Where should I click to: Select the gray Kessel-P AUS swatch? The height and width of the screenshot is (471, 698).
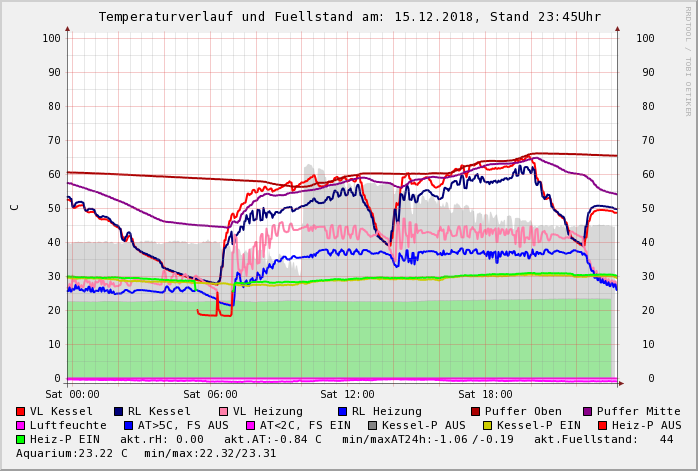click(x=373, y=425)
